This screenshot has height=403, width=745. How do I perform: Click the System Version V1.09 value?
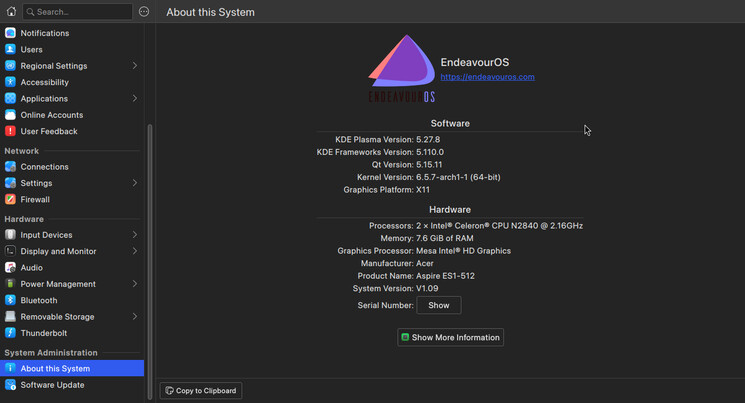[x=427, y=288]
